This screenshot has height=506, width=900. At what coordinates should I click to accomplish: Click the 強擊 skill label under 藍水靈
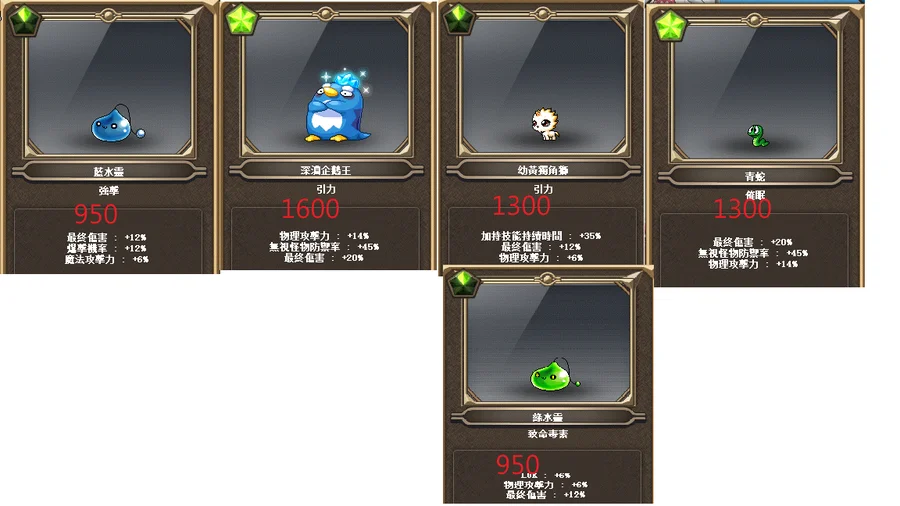tap(108, 190)
